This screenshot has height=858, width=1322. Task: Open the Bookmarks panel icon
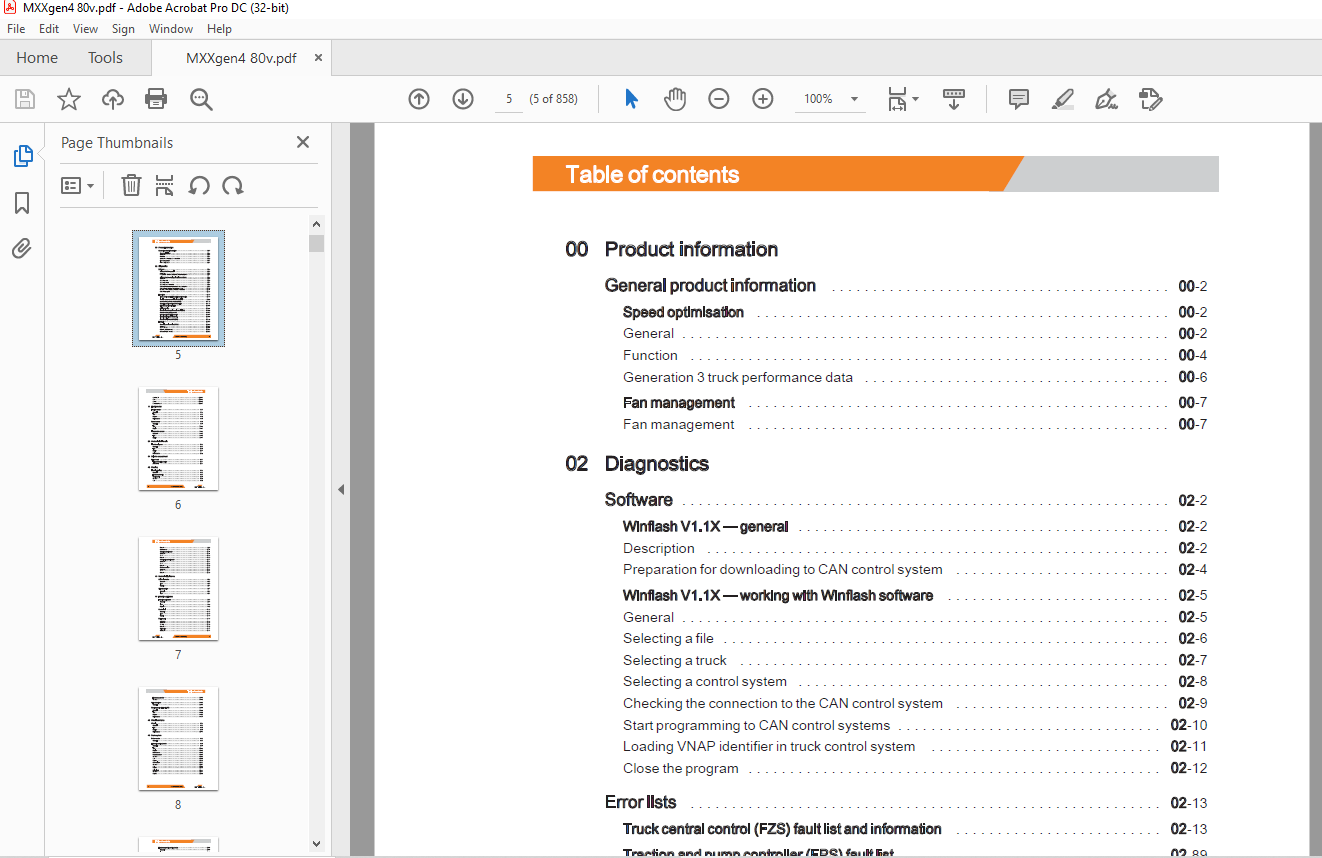22,203
